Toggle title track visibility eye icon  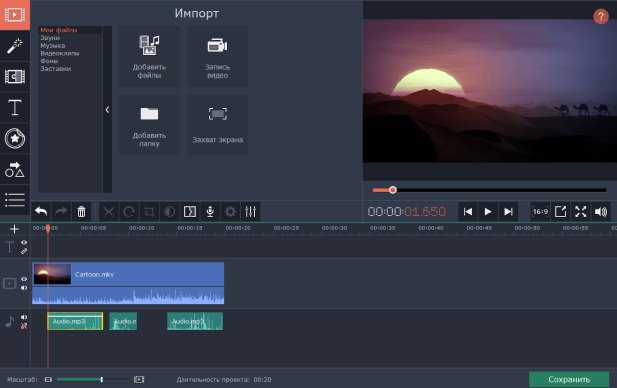pyautogui.click(x=24, y=242)
